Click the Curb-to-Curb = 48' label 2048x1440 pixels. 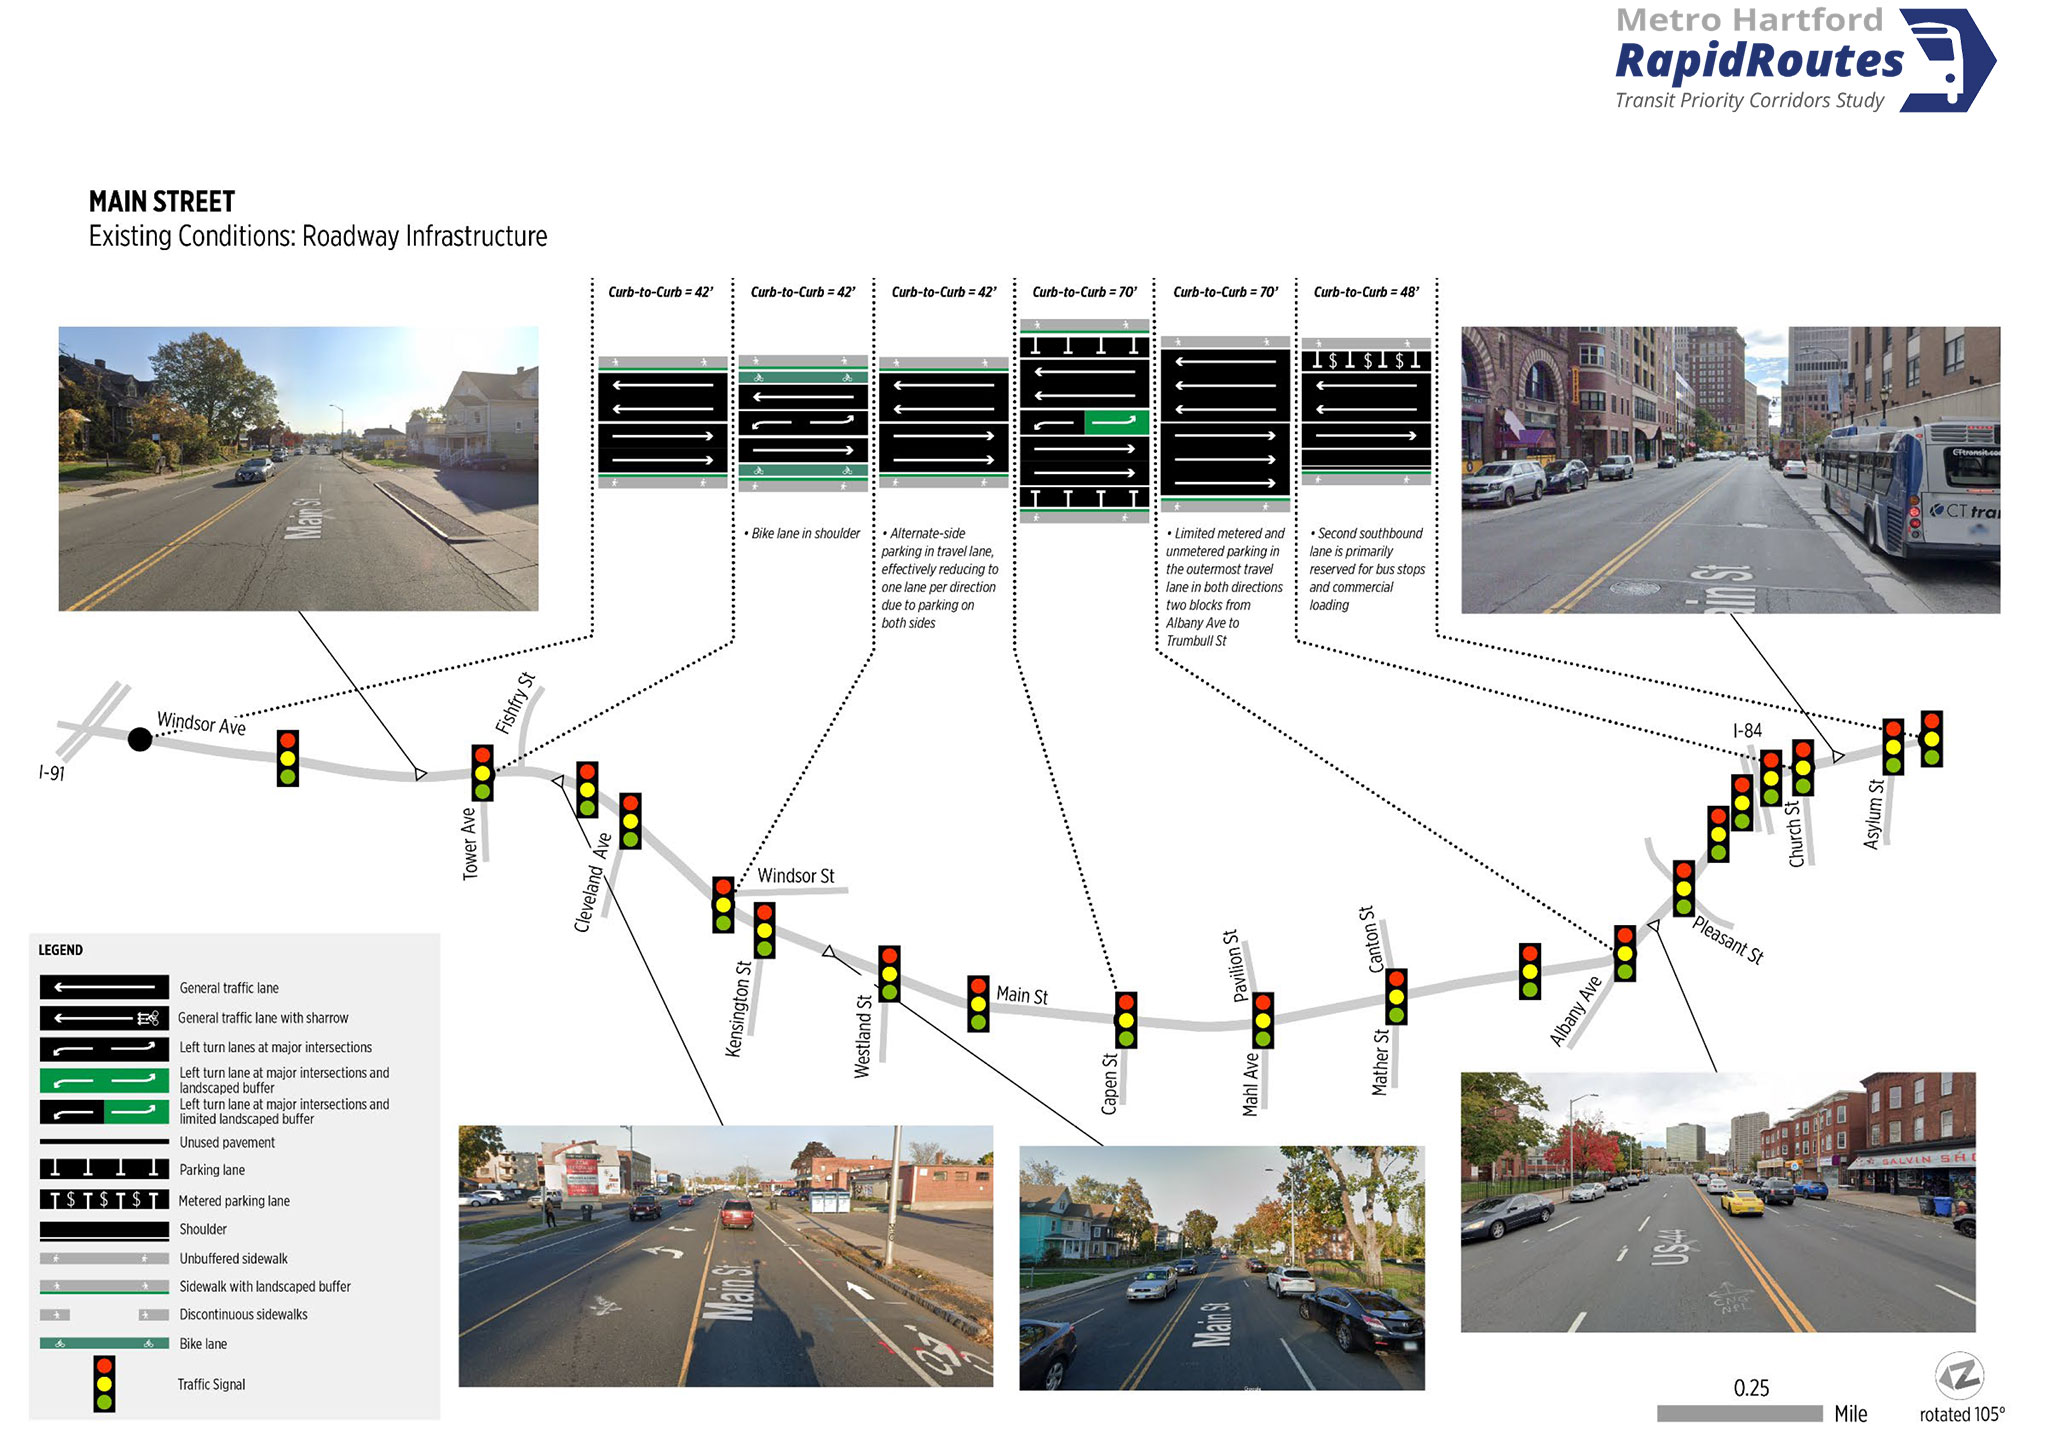pos(1366,292)
